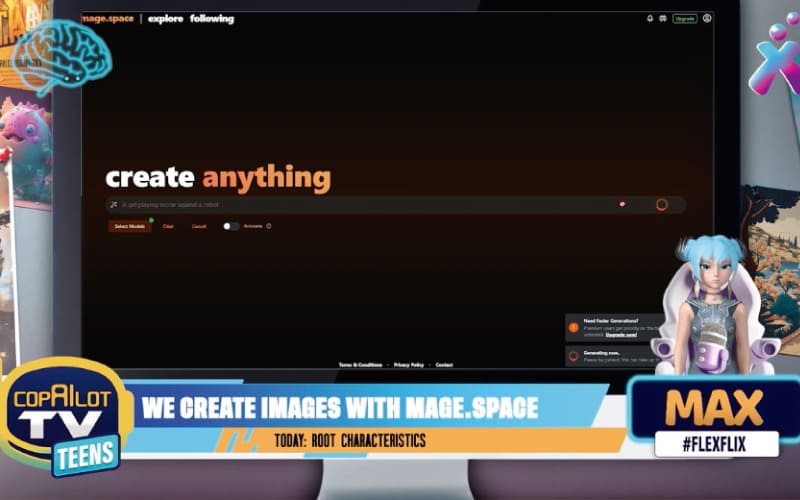This screenshot has height=500, width=800.
Task: Go to the explore tab
Action: 165,18
